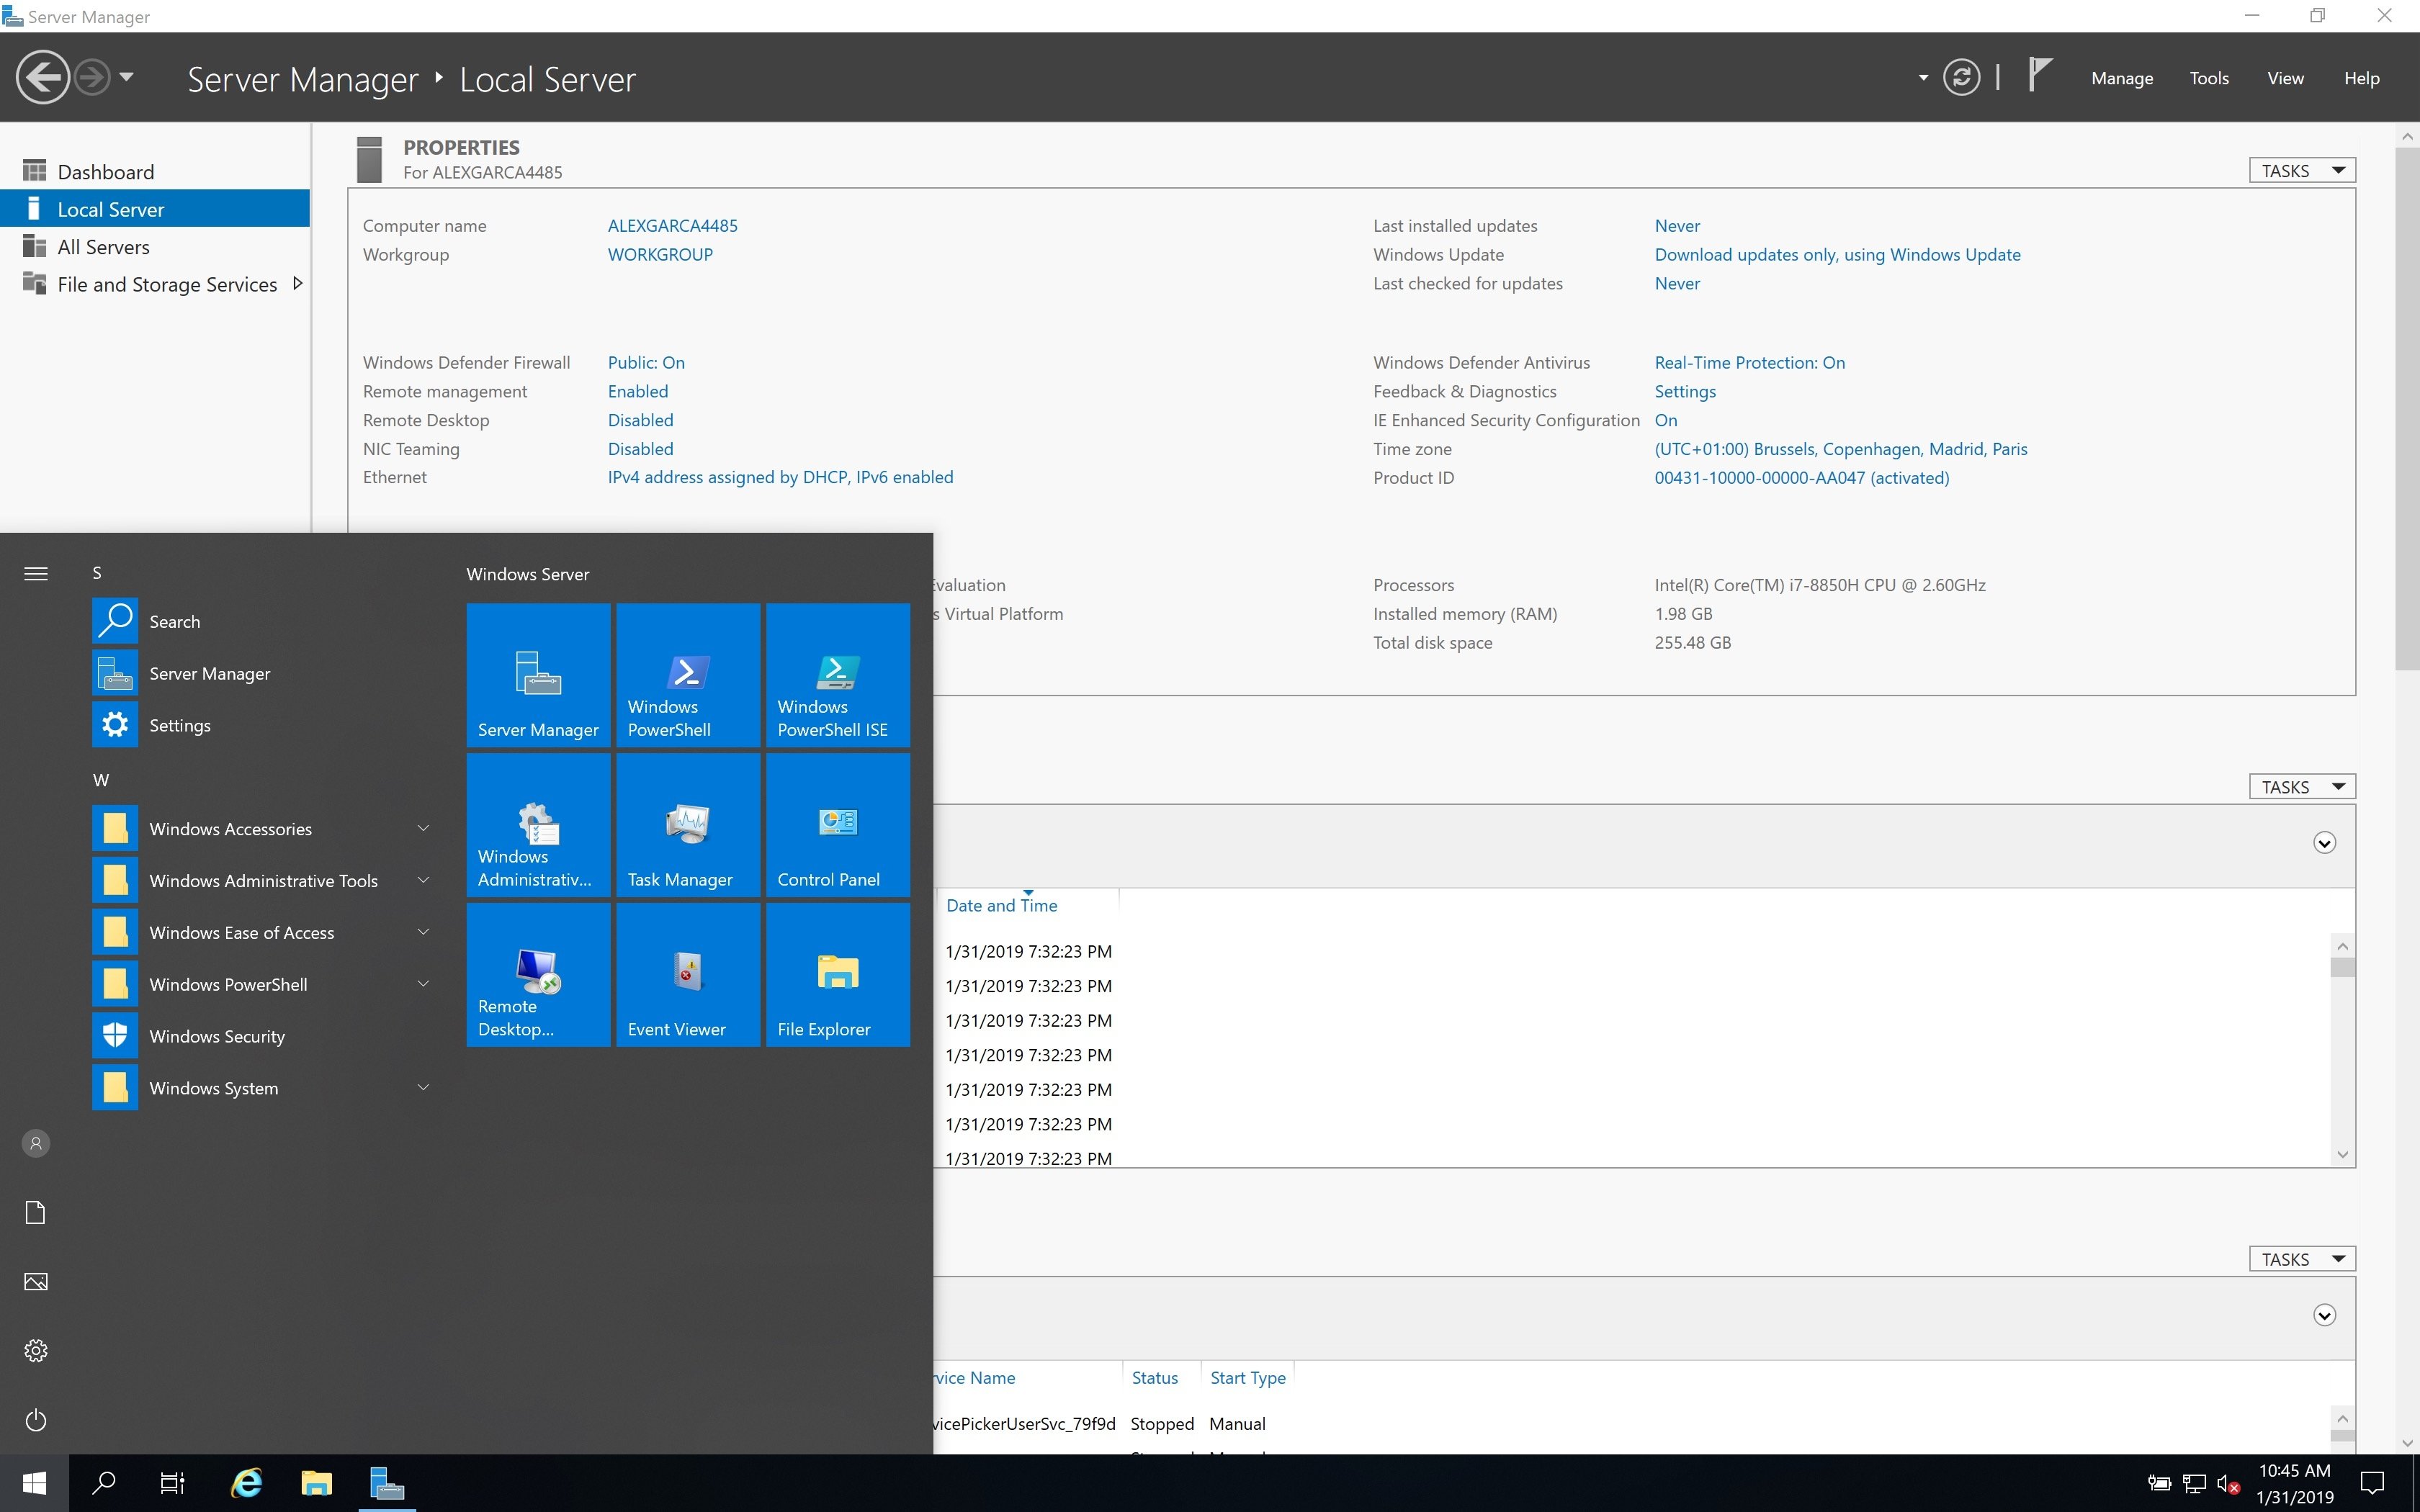Toggle NIC Teaming Disabled setting

[x=640, y=448]
